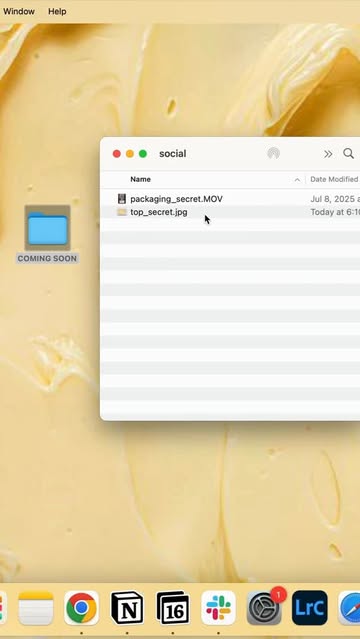Open System Settings from the Dock

click(264, 608)
